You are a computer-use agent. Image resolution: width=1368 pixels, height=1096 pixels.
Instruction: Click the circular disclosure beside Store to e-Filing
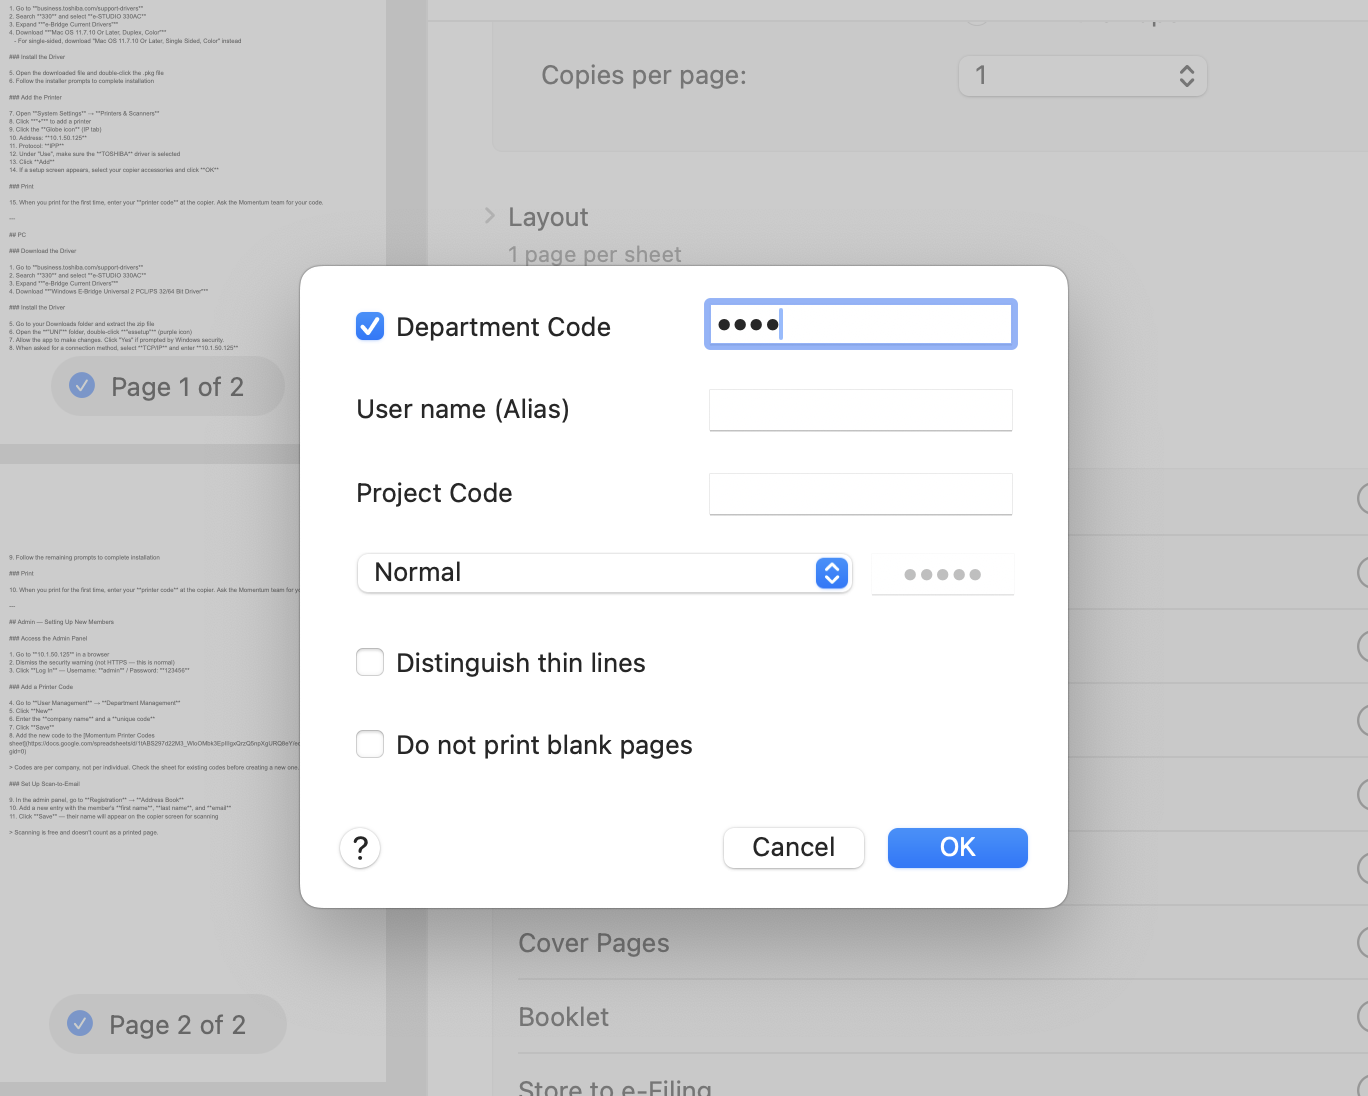point(1361,1087)
